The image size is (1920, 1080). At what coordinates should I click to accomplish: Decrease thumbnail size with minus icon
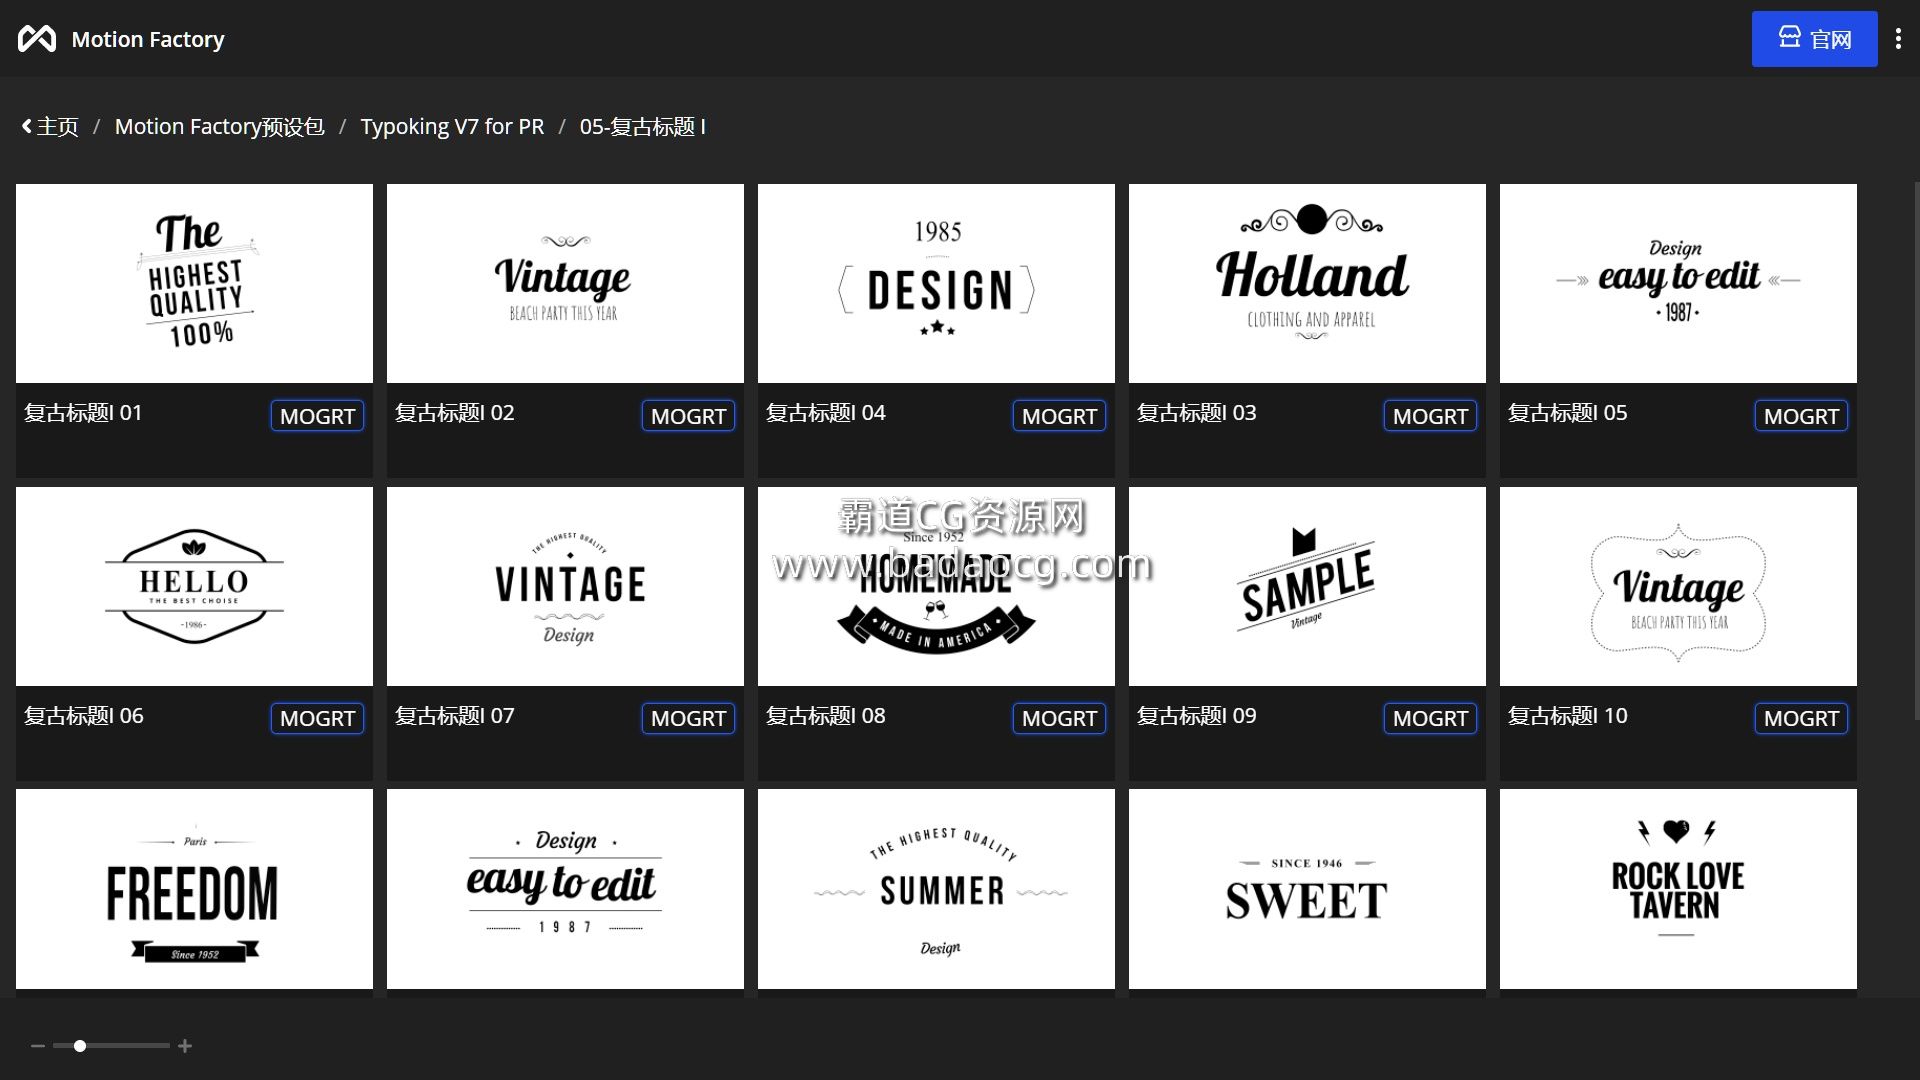tap(38, 1046)
